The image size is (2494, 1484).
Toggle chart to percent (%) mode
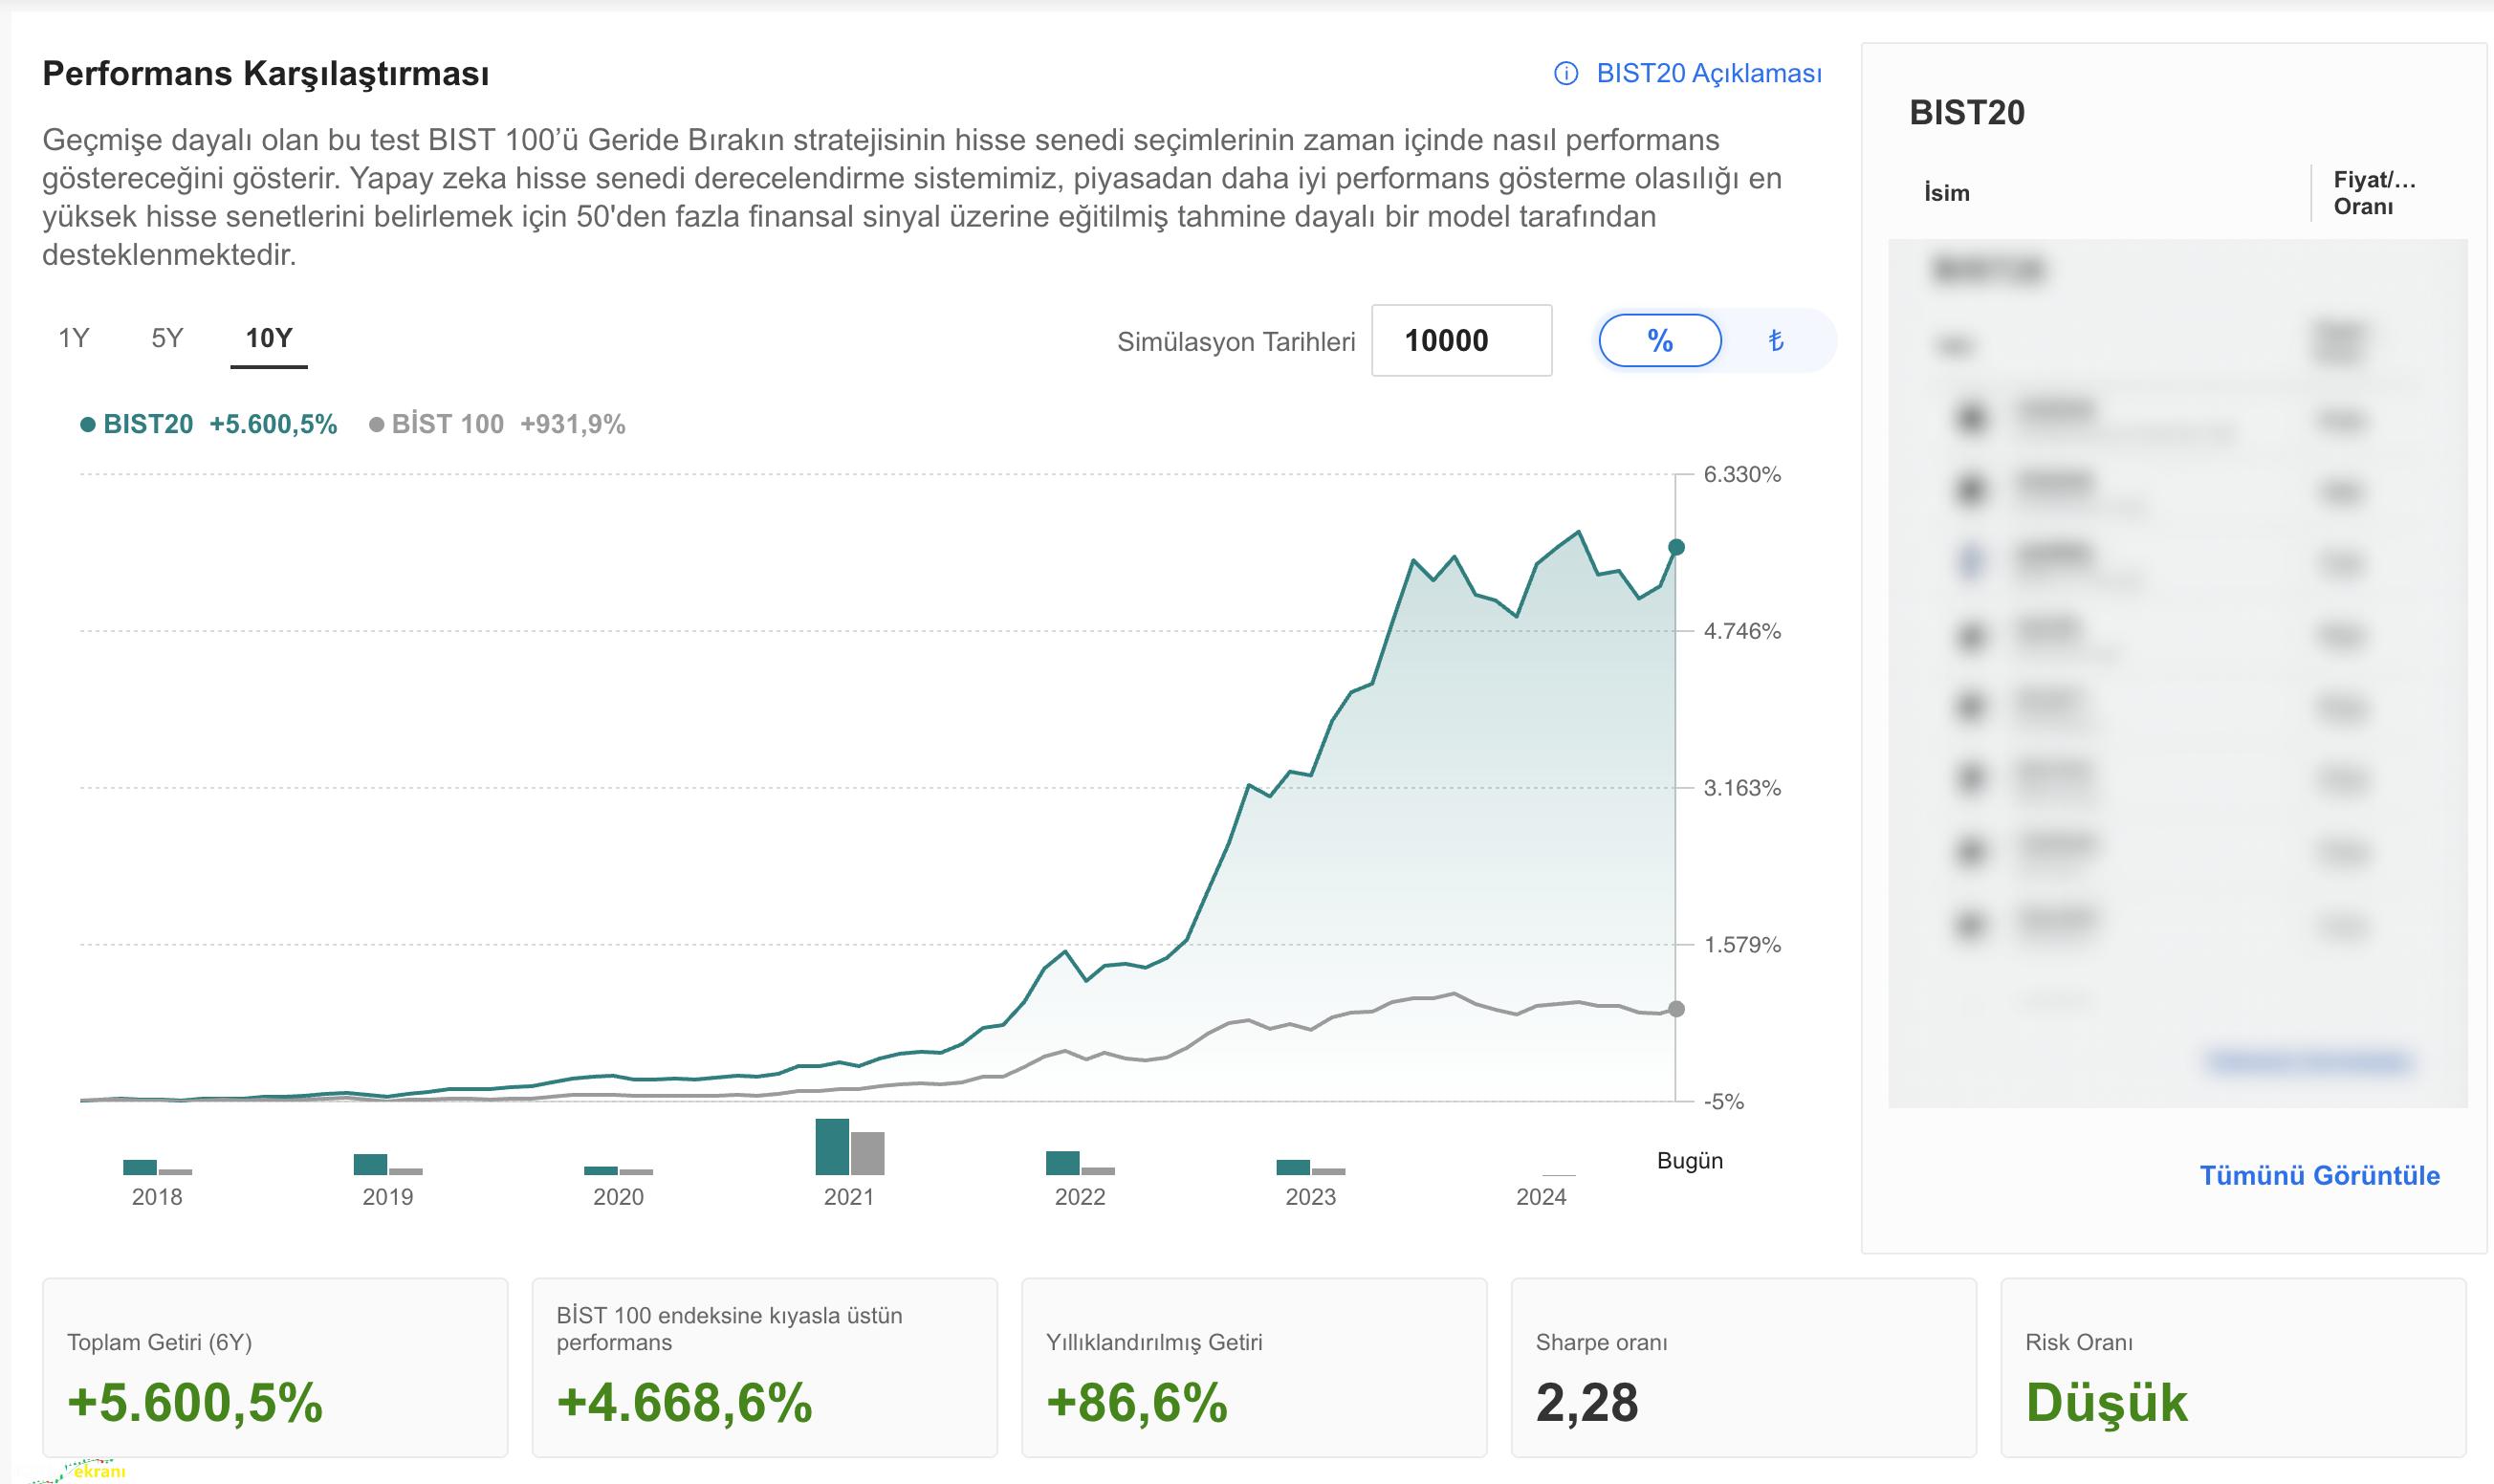coord(1660,341)
